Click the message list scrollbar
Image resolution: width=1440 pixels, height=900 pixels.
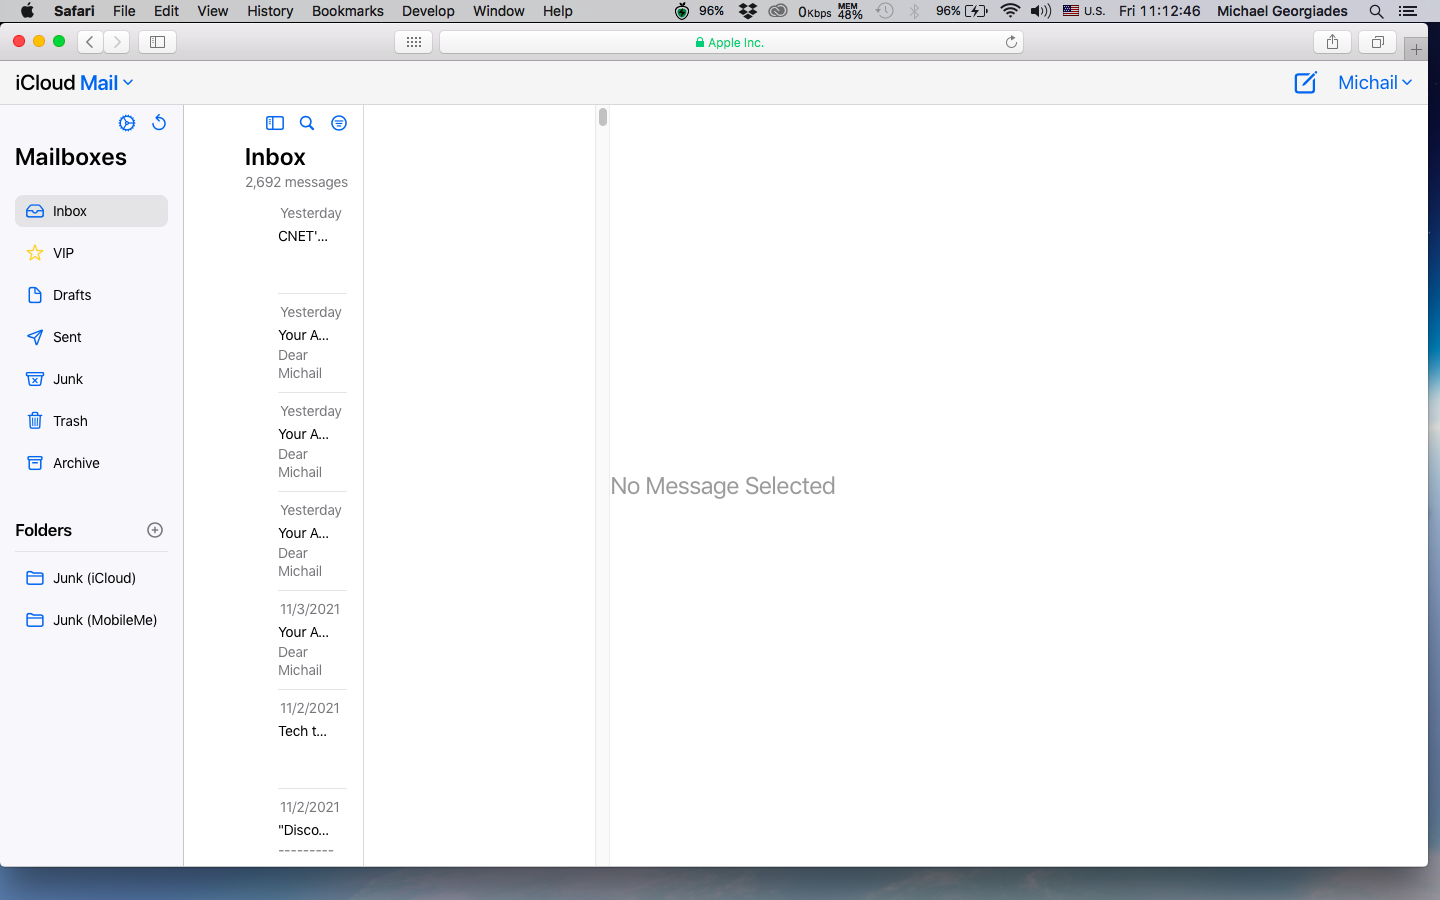tap(603, 117)
